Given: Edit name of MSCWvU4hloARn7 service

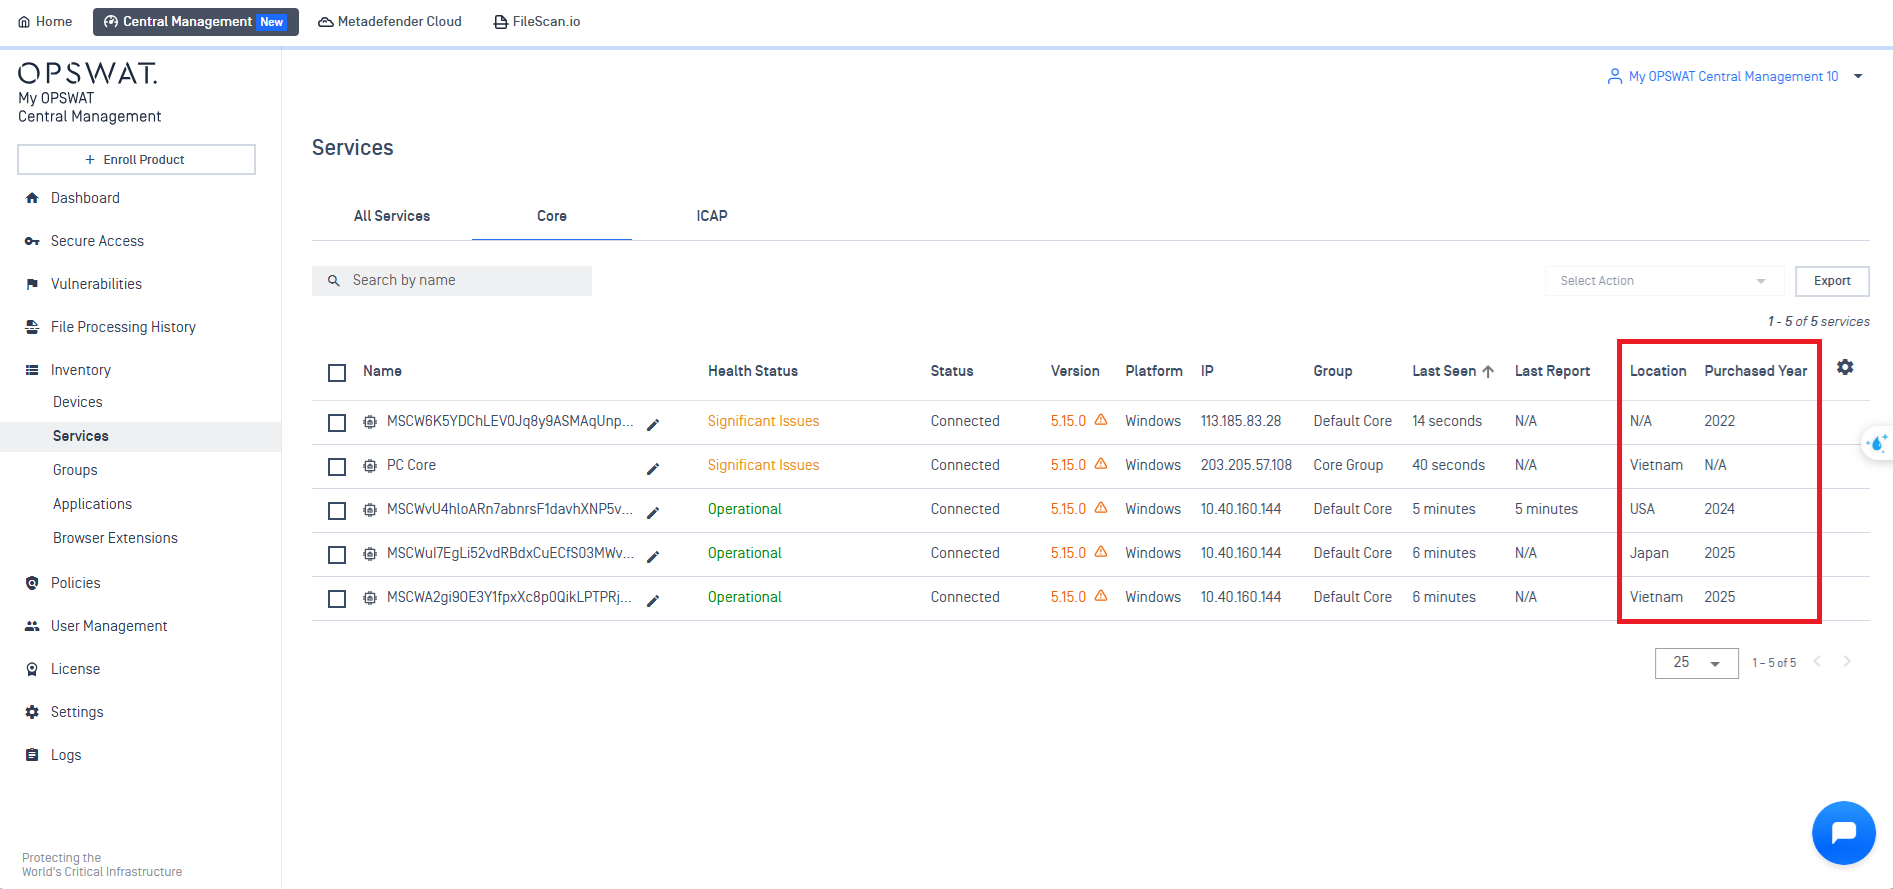Looking at the screenshot, I should click(x=653, y=512).
